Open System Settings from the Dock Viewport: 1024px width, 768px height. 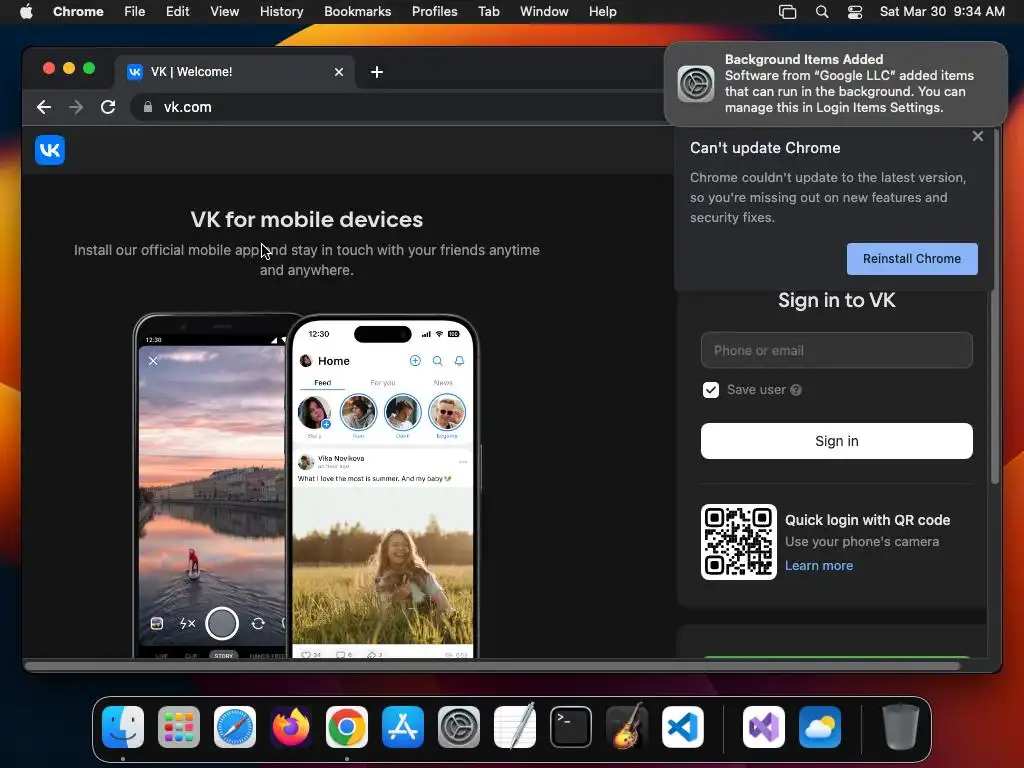point(459,727)
